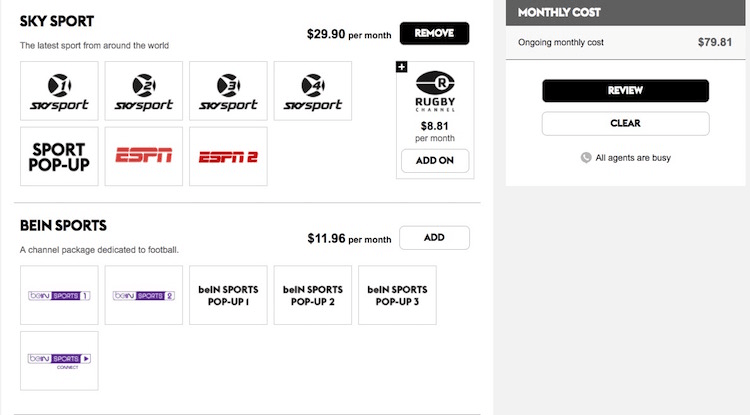Remove the Sky Sport package
The width and height of the screenshot is (750, 415).
tap(434, 33)
